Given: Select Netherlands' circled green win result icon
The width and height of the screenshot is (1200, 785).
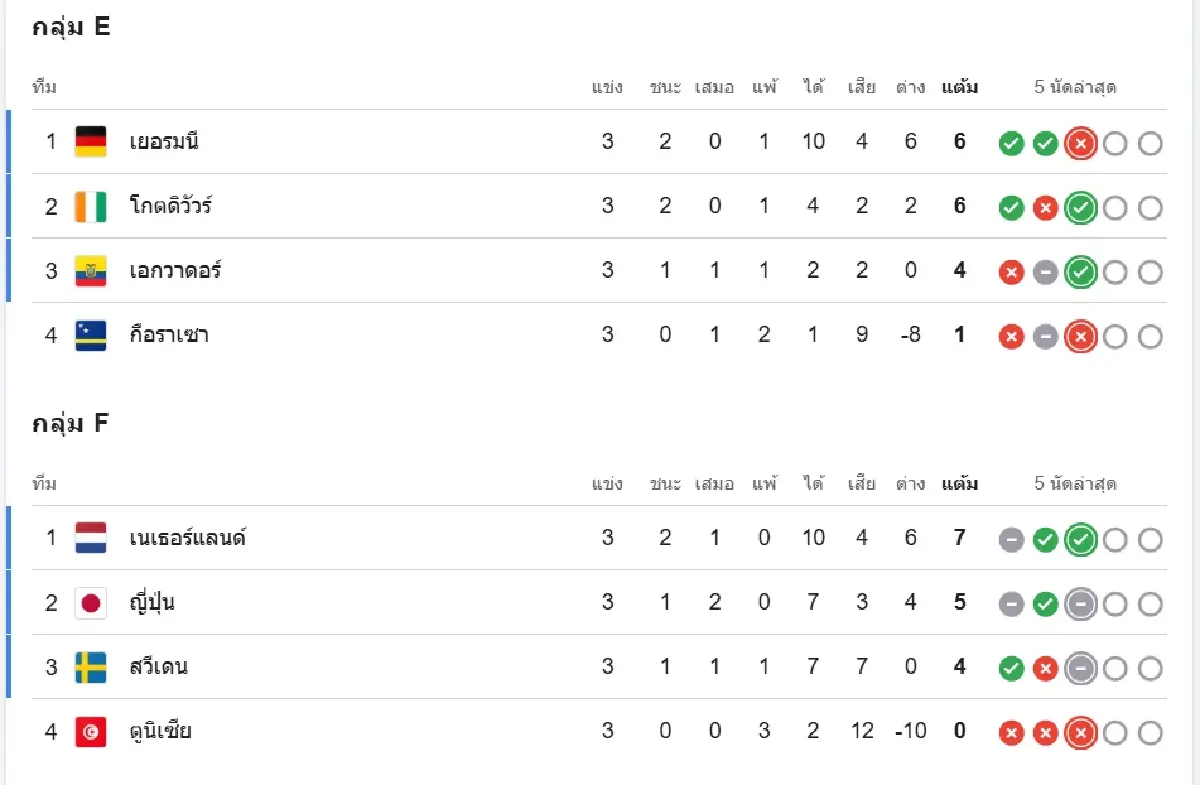Looking at the screenshot, I should click(x=1080, y=539).
